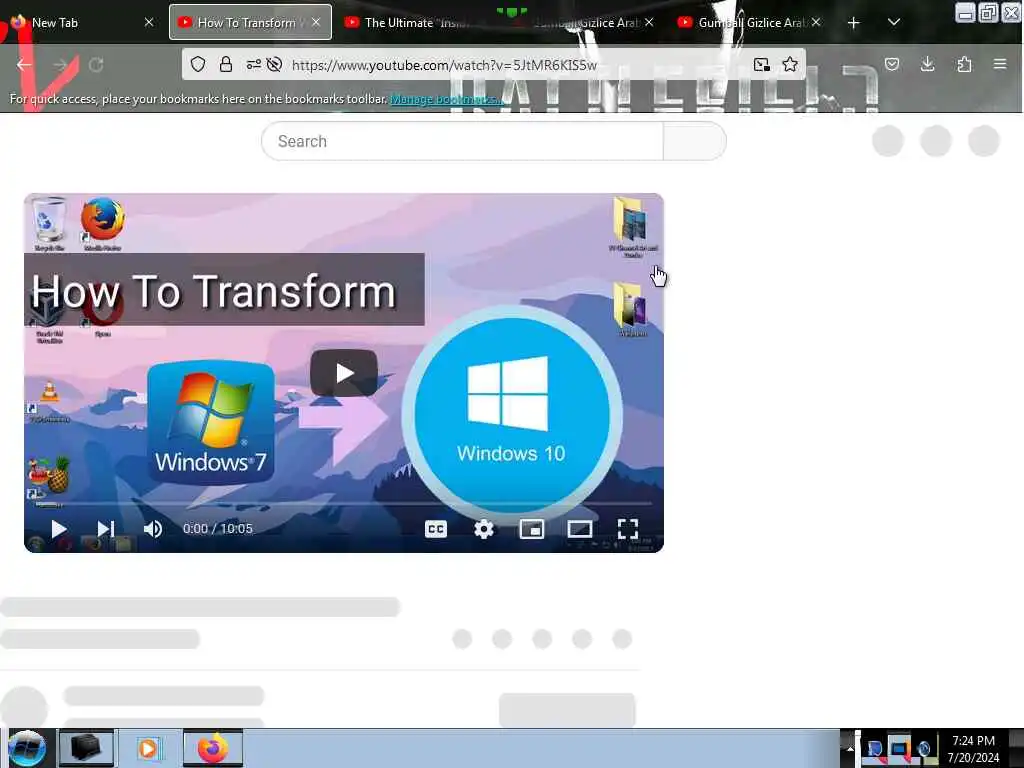The image size is (1024, 768).
Task: Close the New Tab tab
Action: (x=149, y=22)
